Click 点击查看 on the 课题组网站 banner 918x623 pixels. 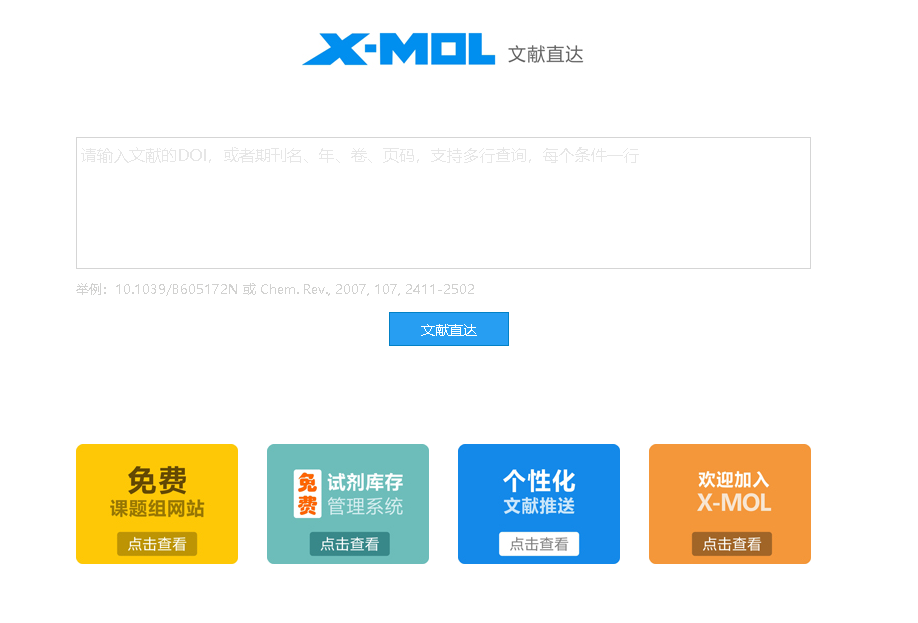click(156, 544)
